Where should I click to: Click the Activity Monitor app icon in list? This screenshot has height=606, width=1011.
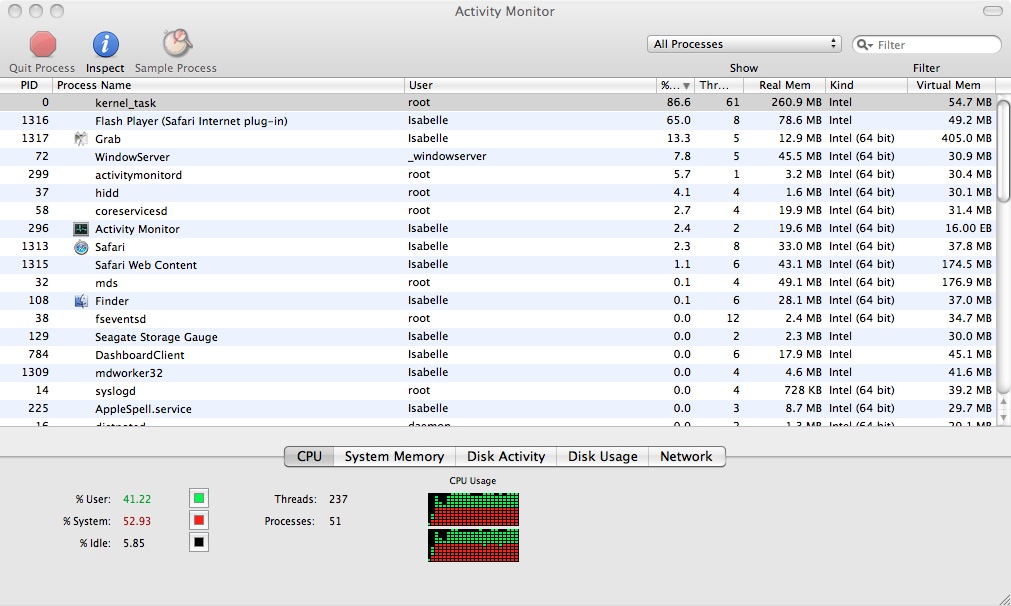pyautogui.click(x=81, y=229)
